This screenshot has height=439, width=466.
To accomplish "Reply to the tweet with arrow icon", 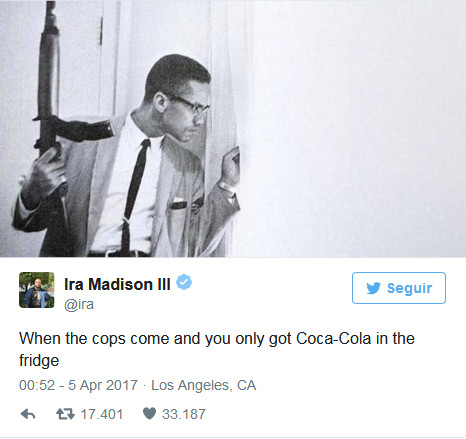I will (28, 414).
